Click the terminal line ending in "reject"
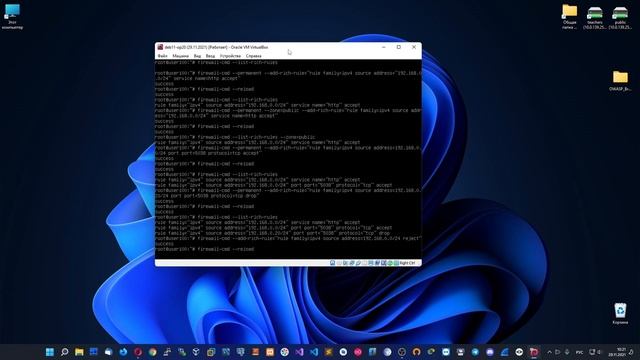Viewport: 640px width, 360px height. [x=288, y=238]
